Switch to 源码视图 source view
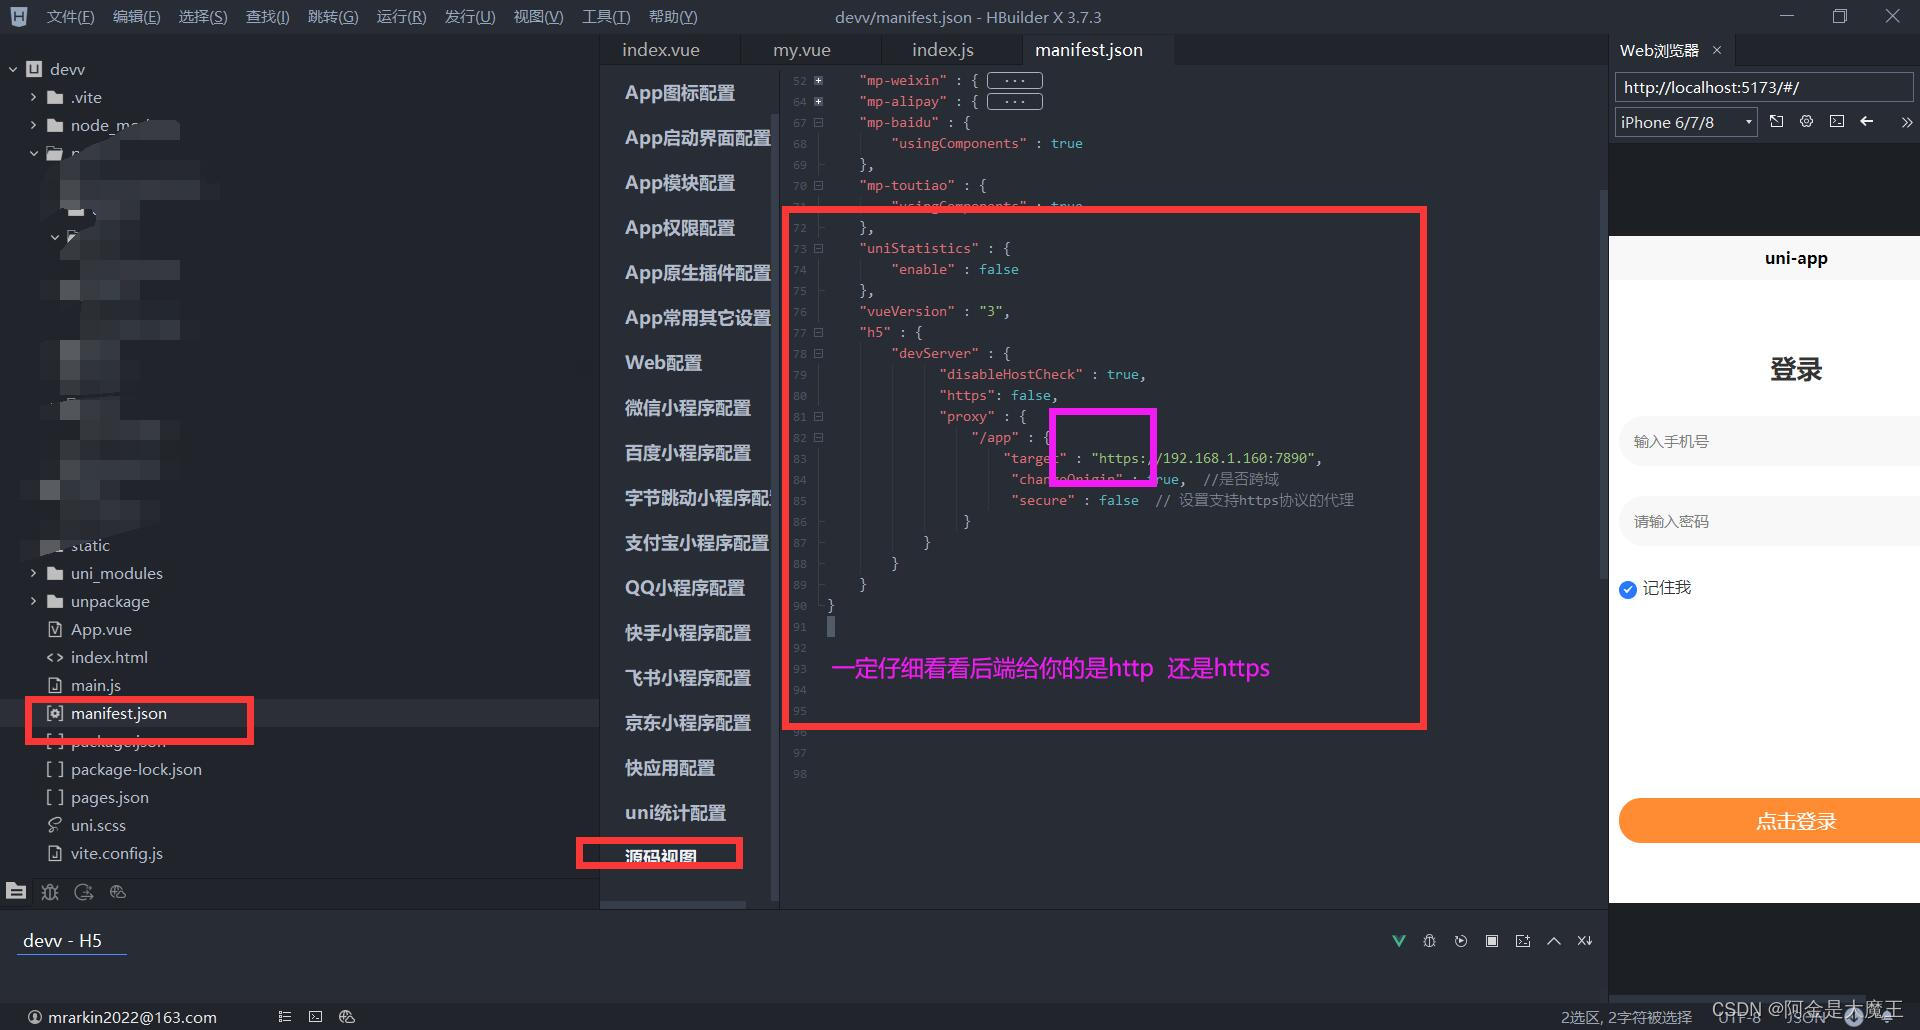 pyautogui.click(x=660, y=856)
